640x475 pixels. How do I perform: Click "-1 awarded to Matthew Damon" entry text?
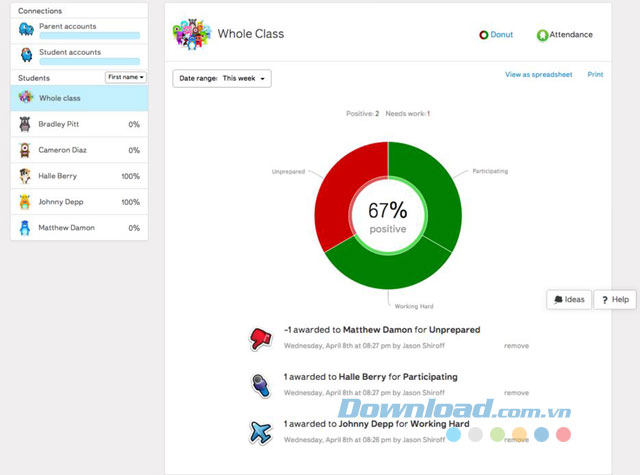(x=382, y=330)
